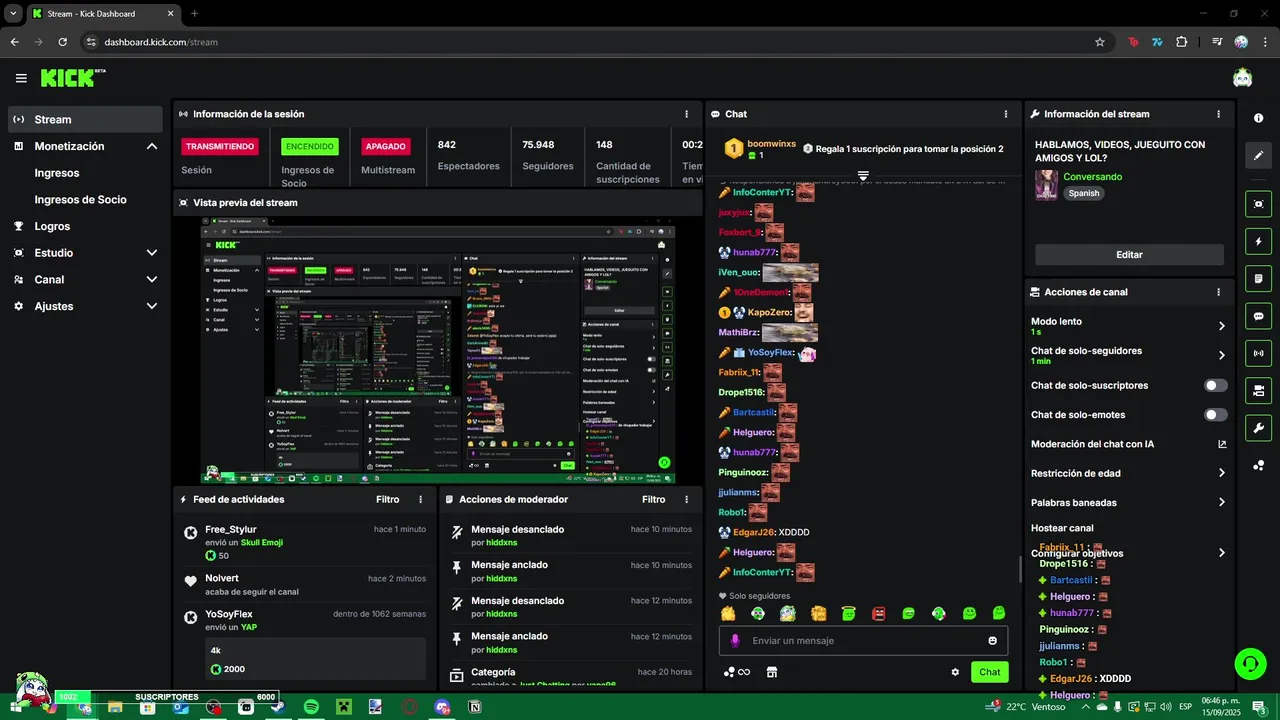Open external link for Moderación del chat con IA

point(1222,444)
